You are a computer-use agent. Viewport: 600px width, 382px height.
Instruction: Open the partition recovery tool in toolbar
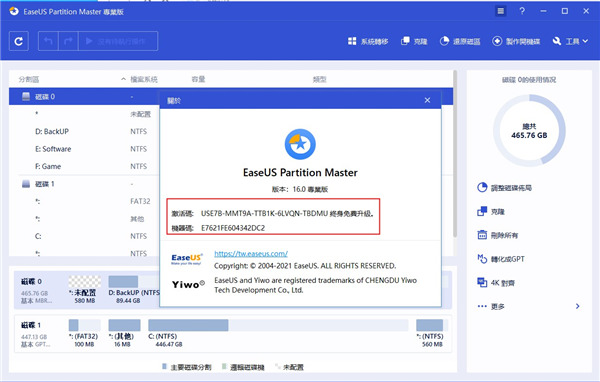click(460, 41)
